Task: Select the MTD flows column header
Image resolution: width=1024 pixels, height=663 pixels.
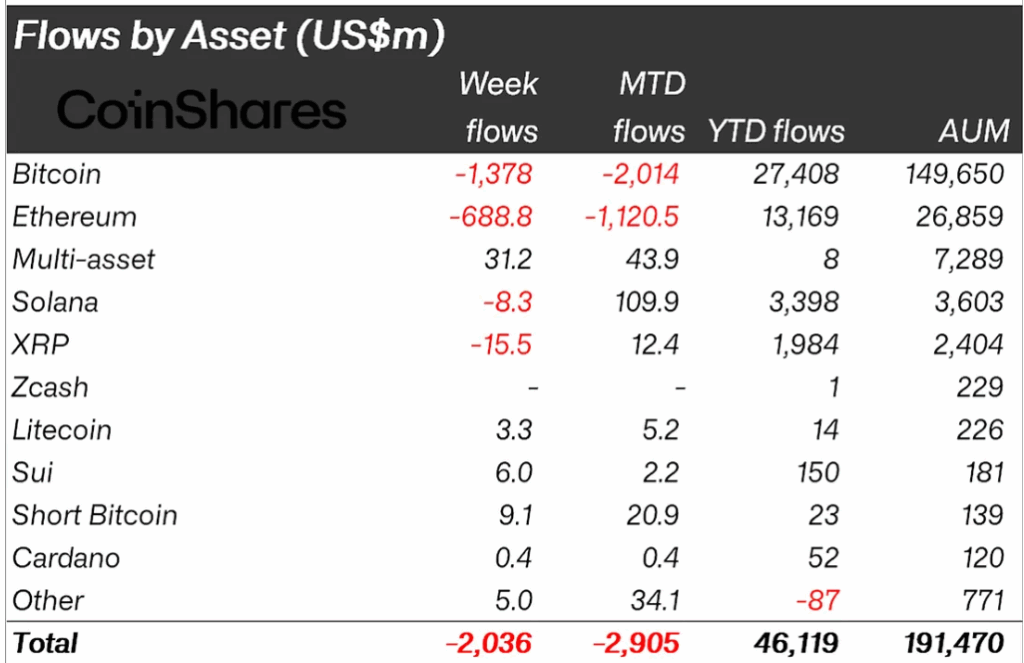Action: (x=649, y=107)
